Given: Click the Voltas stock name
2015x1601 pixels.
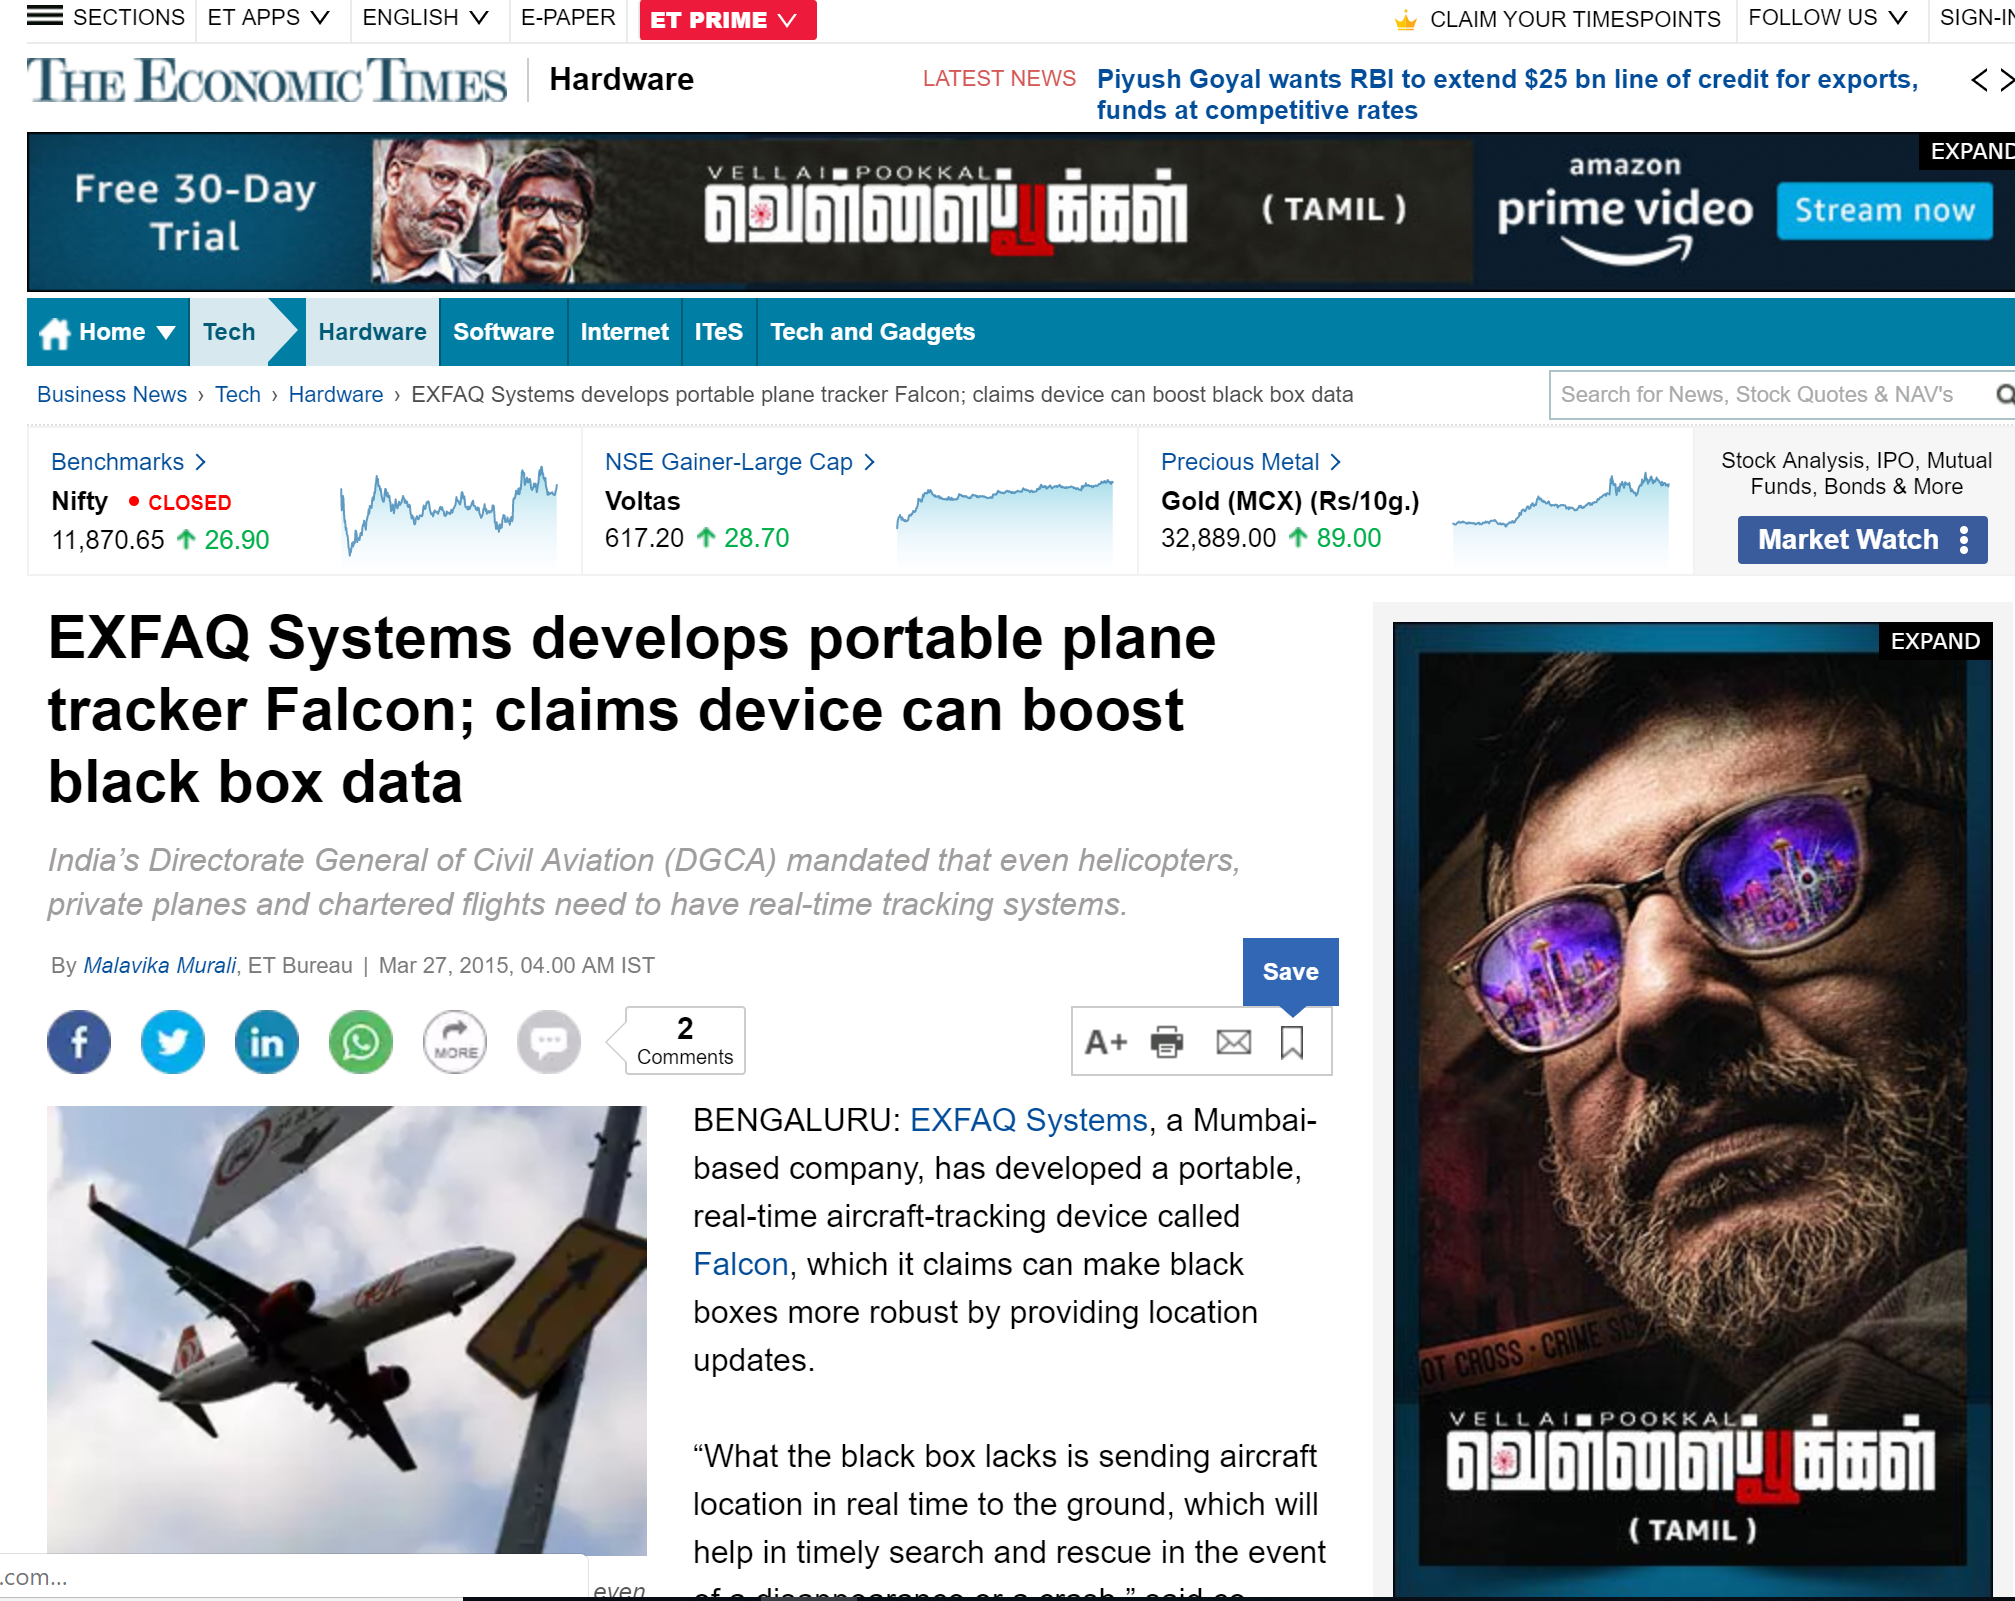Looking at the screenshot, I should point(642,501).
